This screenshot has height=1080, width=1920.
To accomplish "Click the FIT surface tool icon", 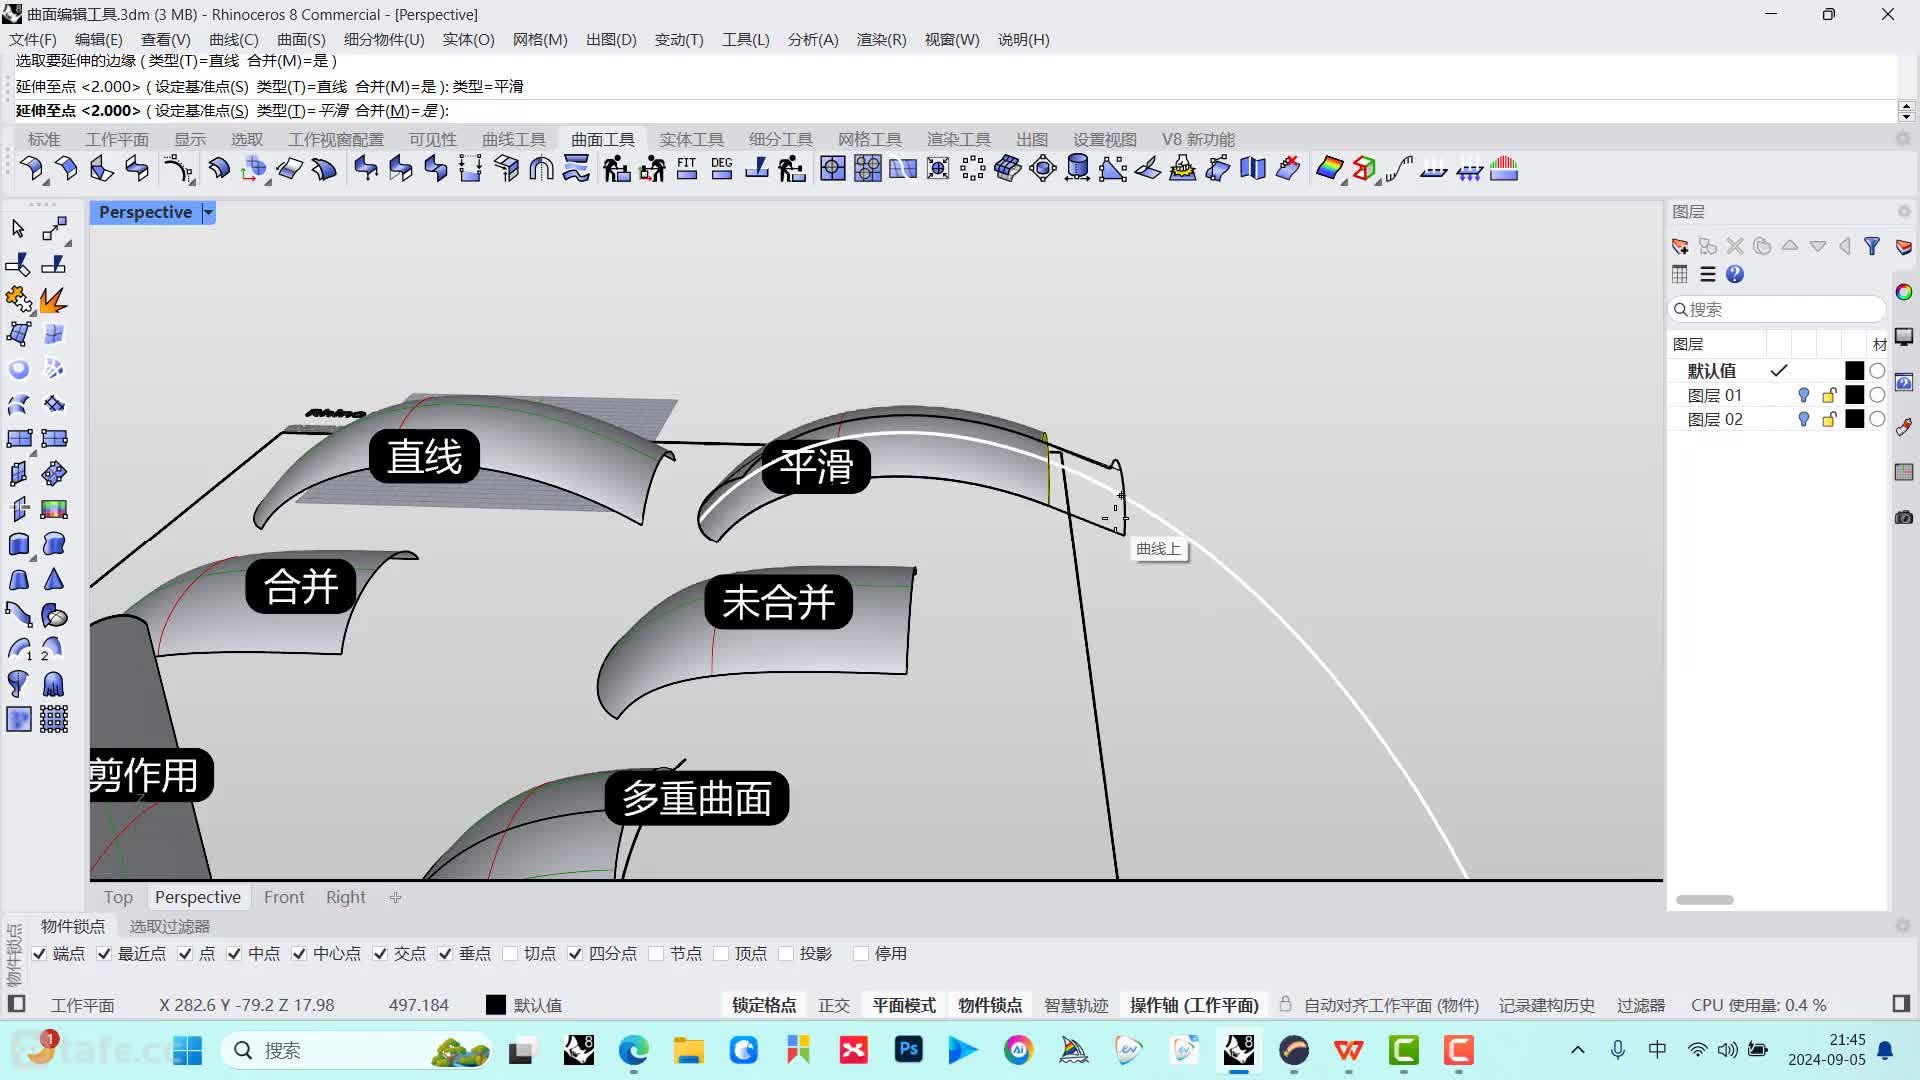I will [x=687, y=169].
